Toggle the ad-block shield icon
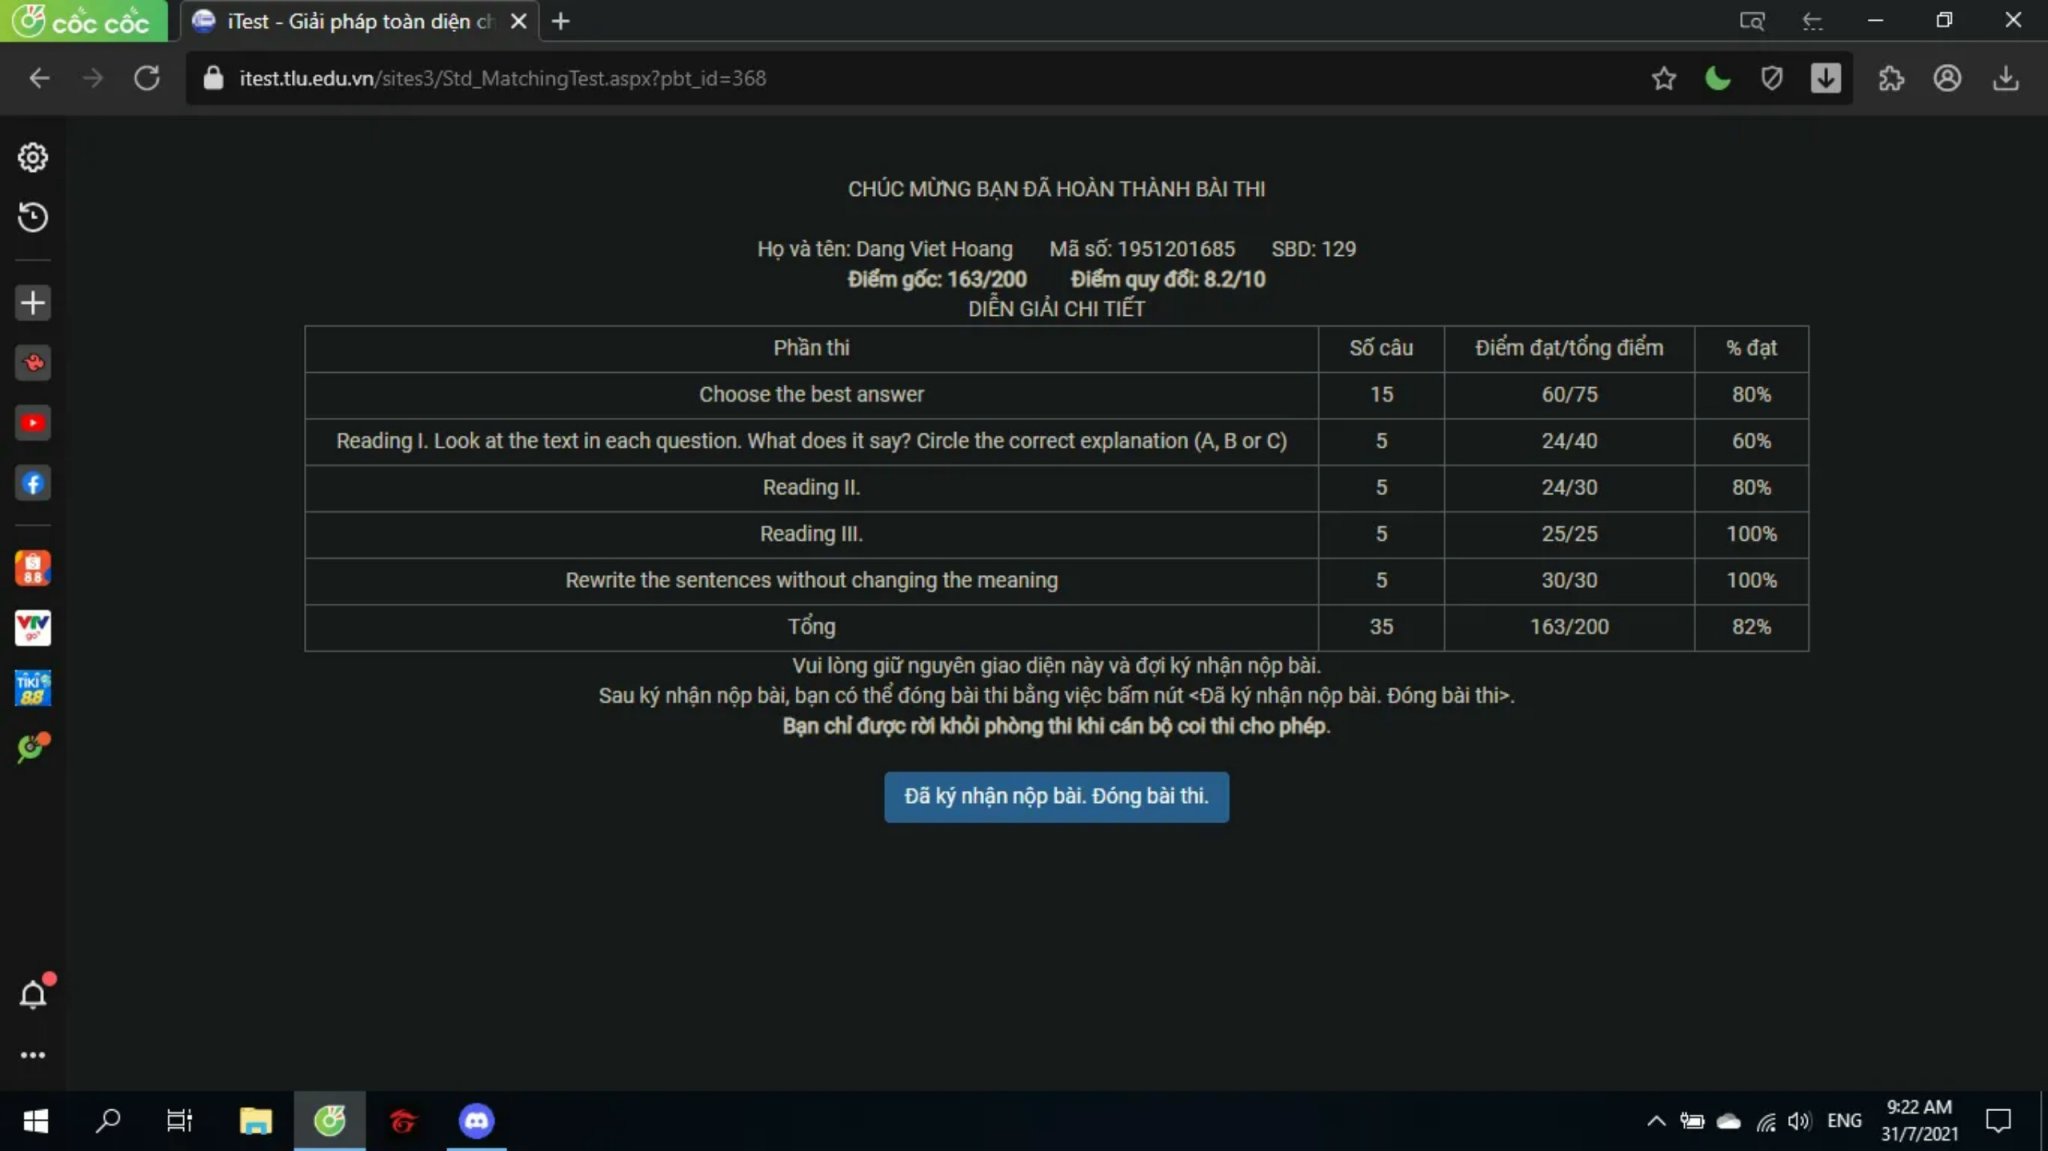 1771,78
